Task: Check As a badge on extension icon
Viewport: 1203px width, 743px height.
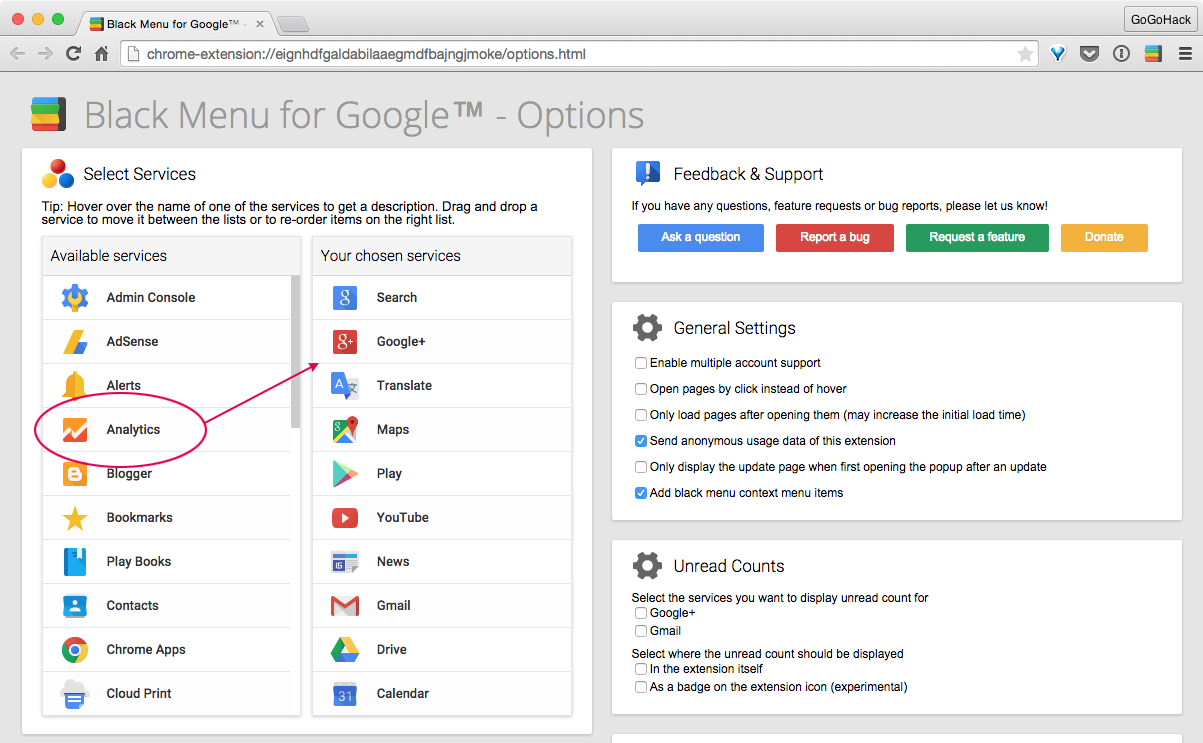Action: 641,687
